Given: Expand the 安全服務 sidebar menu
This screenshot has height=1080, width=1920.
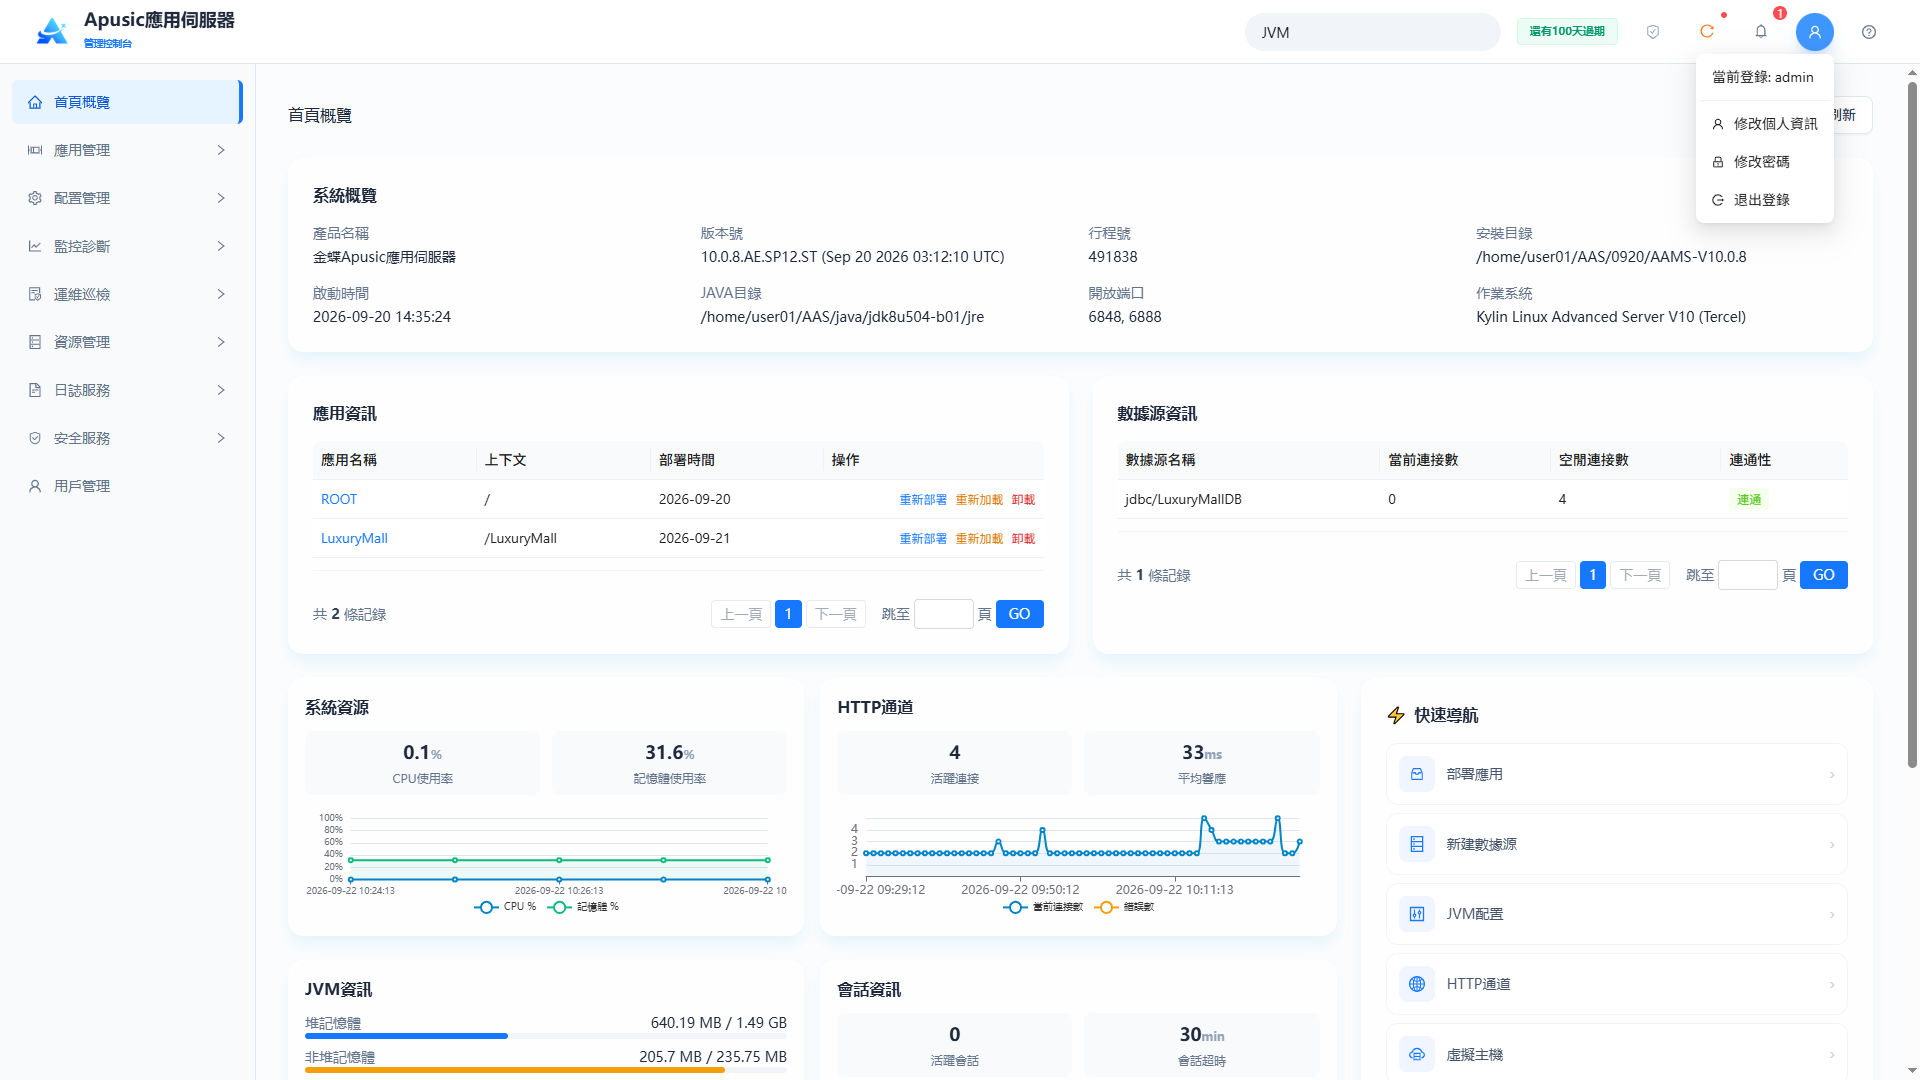Looking at the screenshot, I should pos(127,438).
